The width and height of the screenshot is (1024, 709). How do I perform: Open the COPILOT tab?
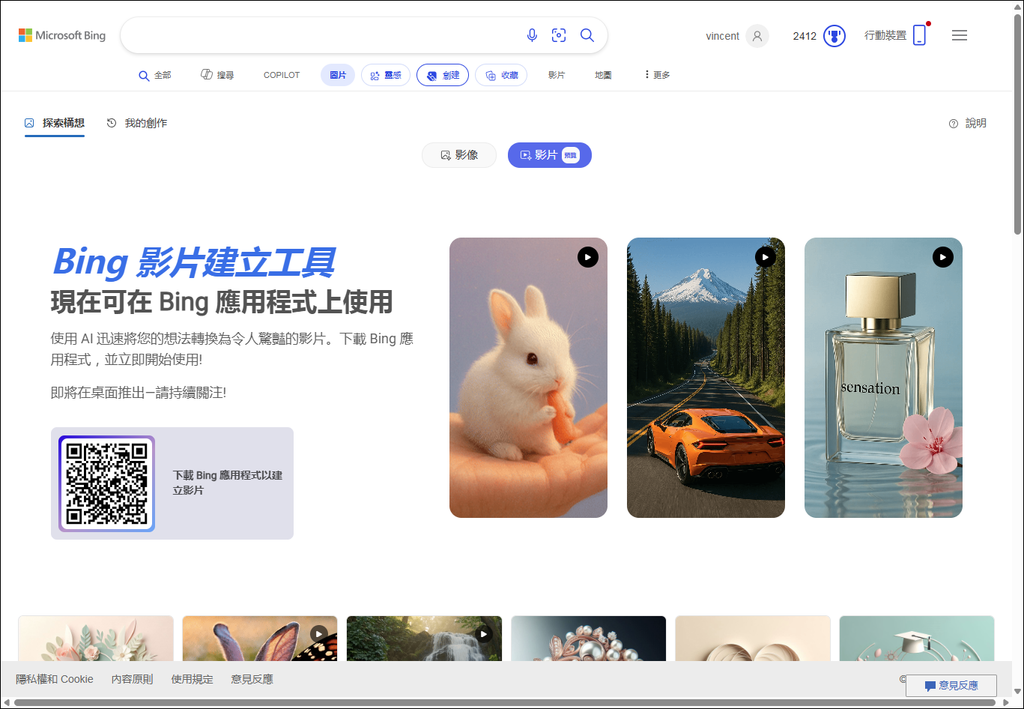tap(281, 75)
